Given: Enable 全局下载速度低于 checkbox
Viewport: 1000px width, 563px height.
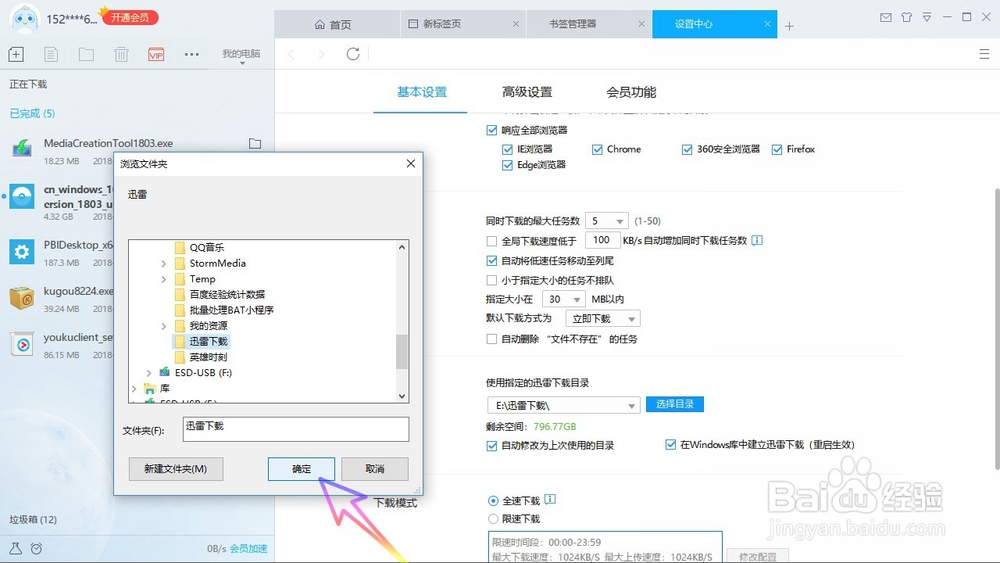Looking at the screenshot, I should pyautogui.click(x=492, y=241).
